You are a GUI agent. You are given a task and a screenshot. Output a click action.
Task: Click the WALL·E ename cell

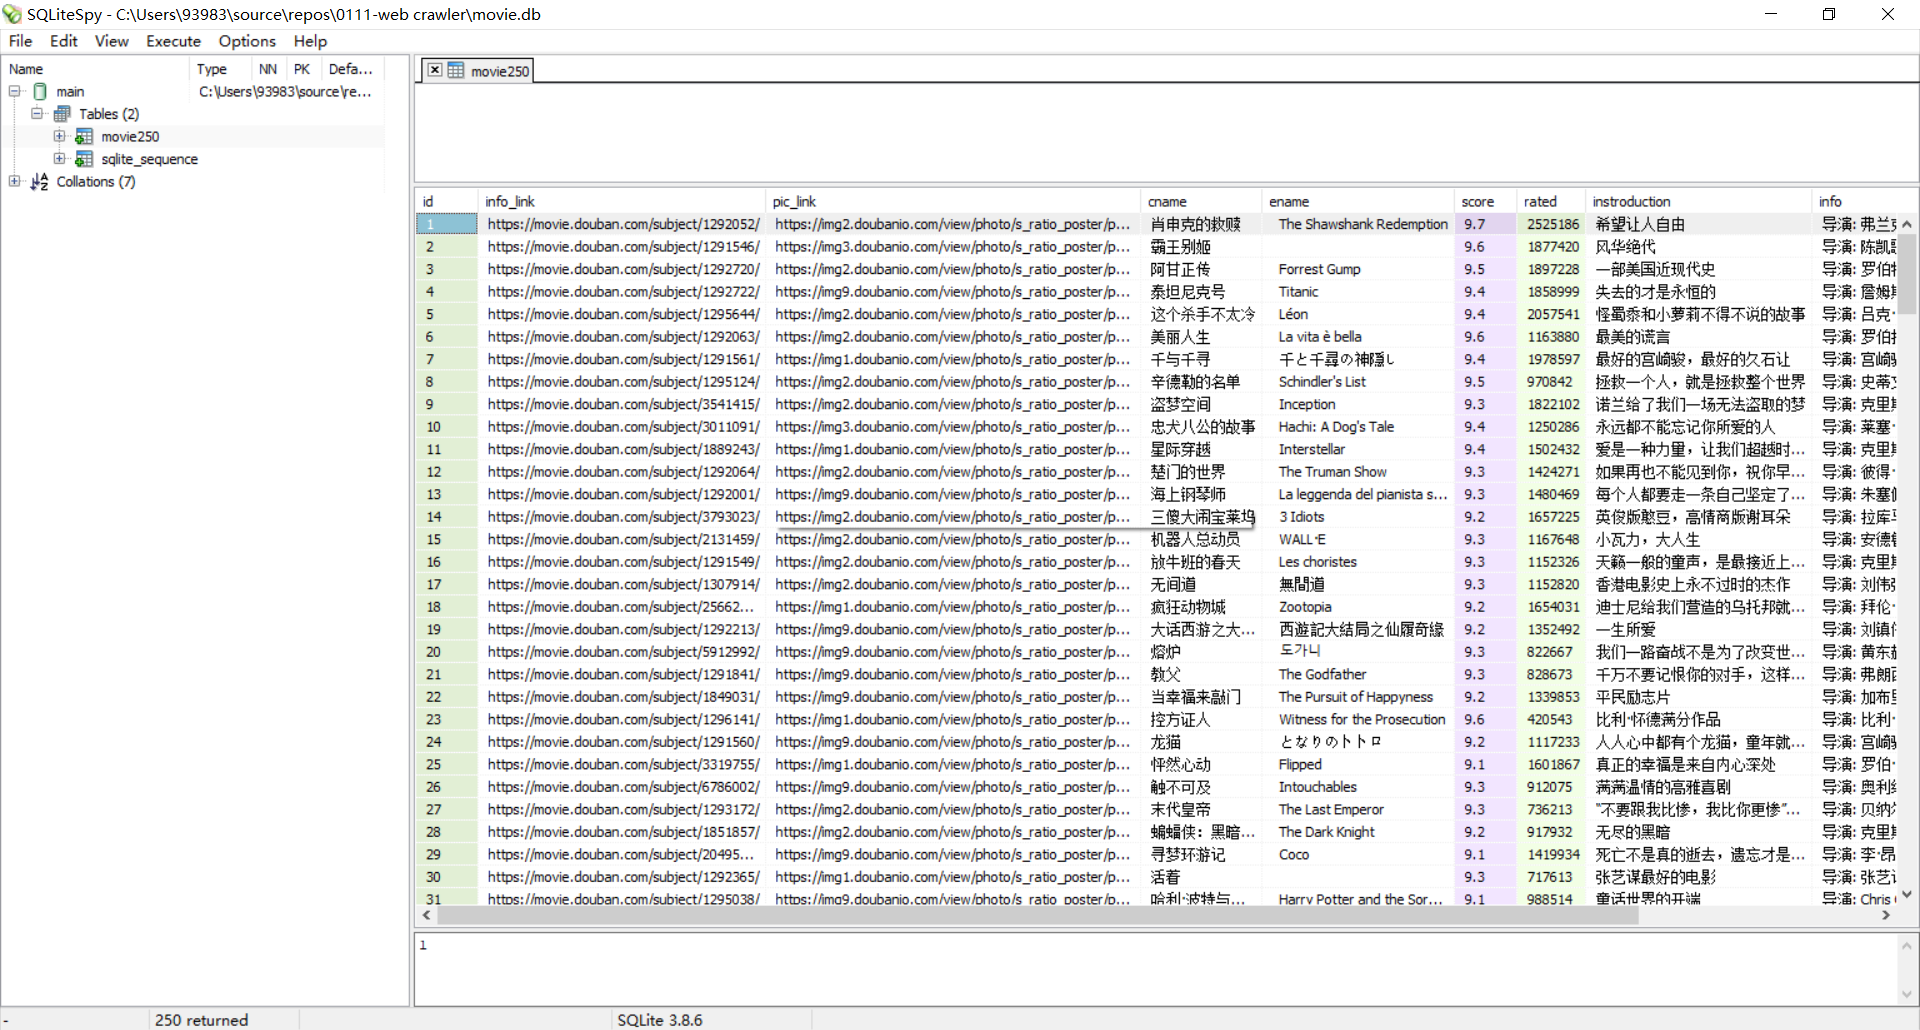1358,539
